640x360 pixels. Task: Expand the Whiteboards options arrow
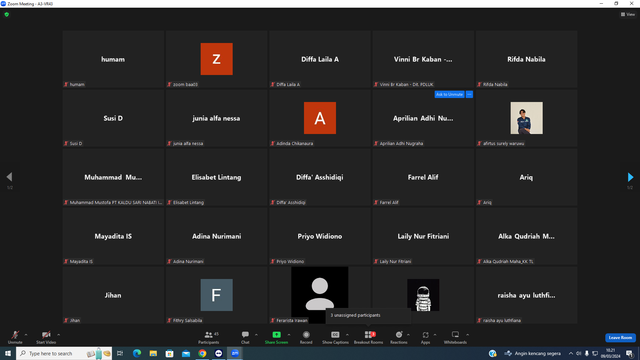pos(467,335)
